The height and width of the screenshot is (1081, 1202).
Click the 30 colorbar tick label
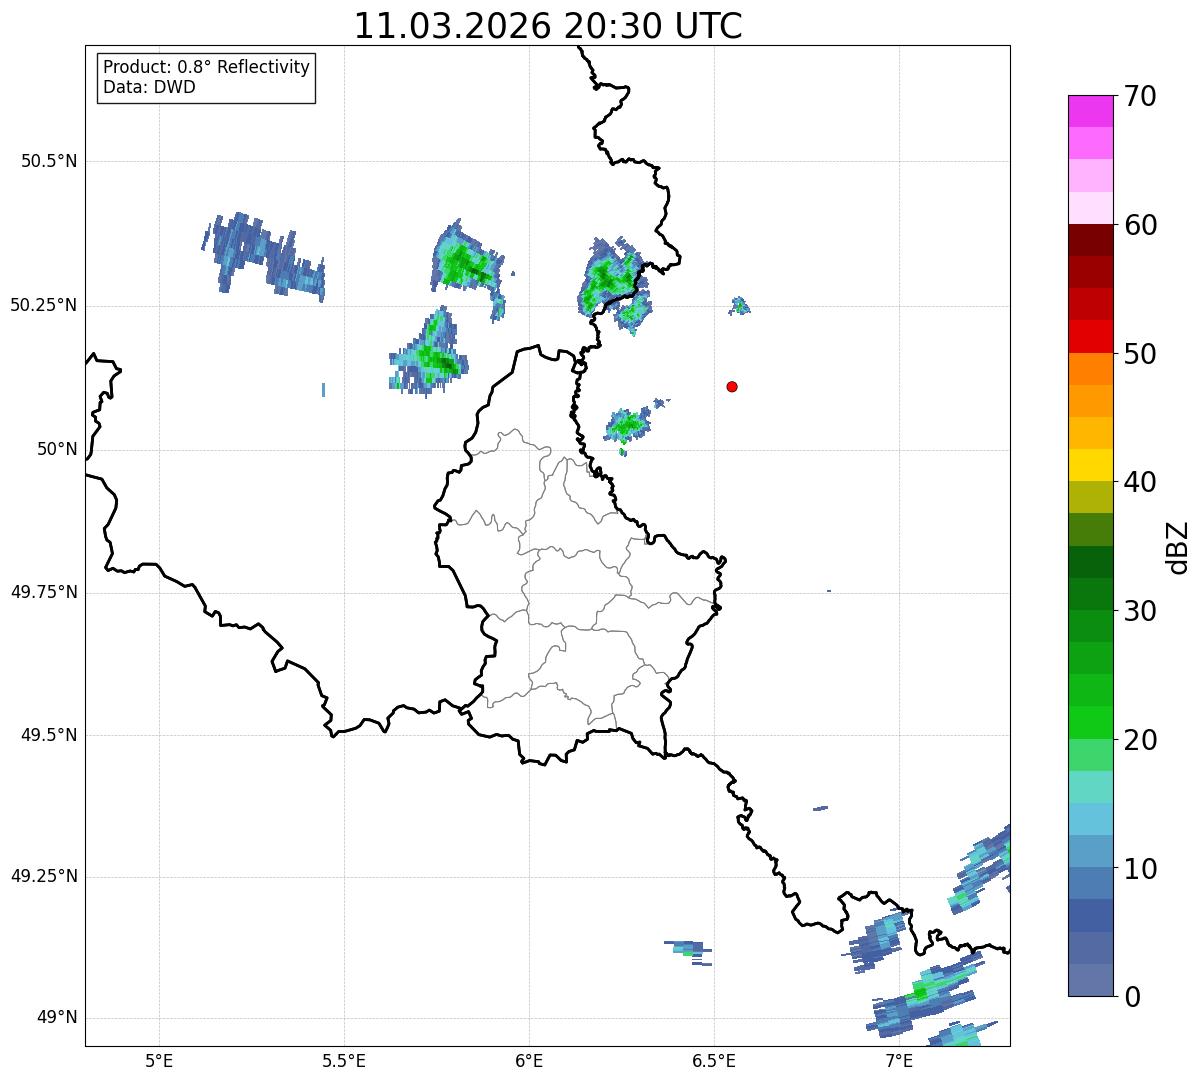pos(1140,611)
